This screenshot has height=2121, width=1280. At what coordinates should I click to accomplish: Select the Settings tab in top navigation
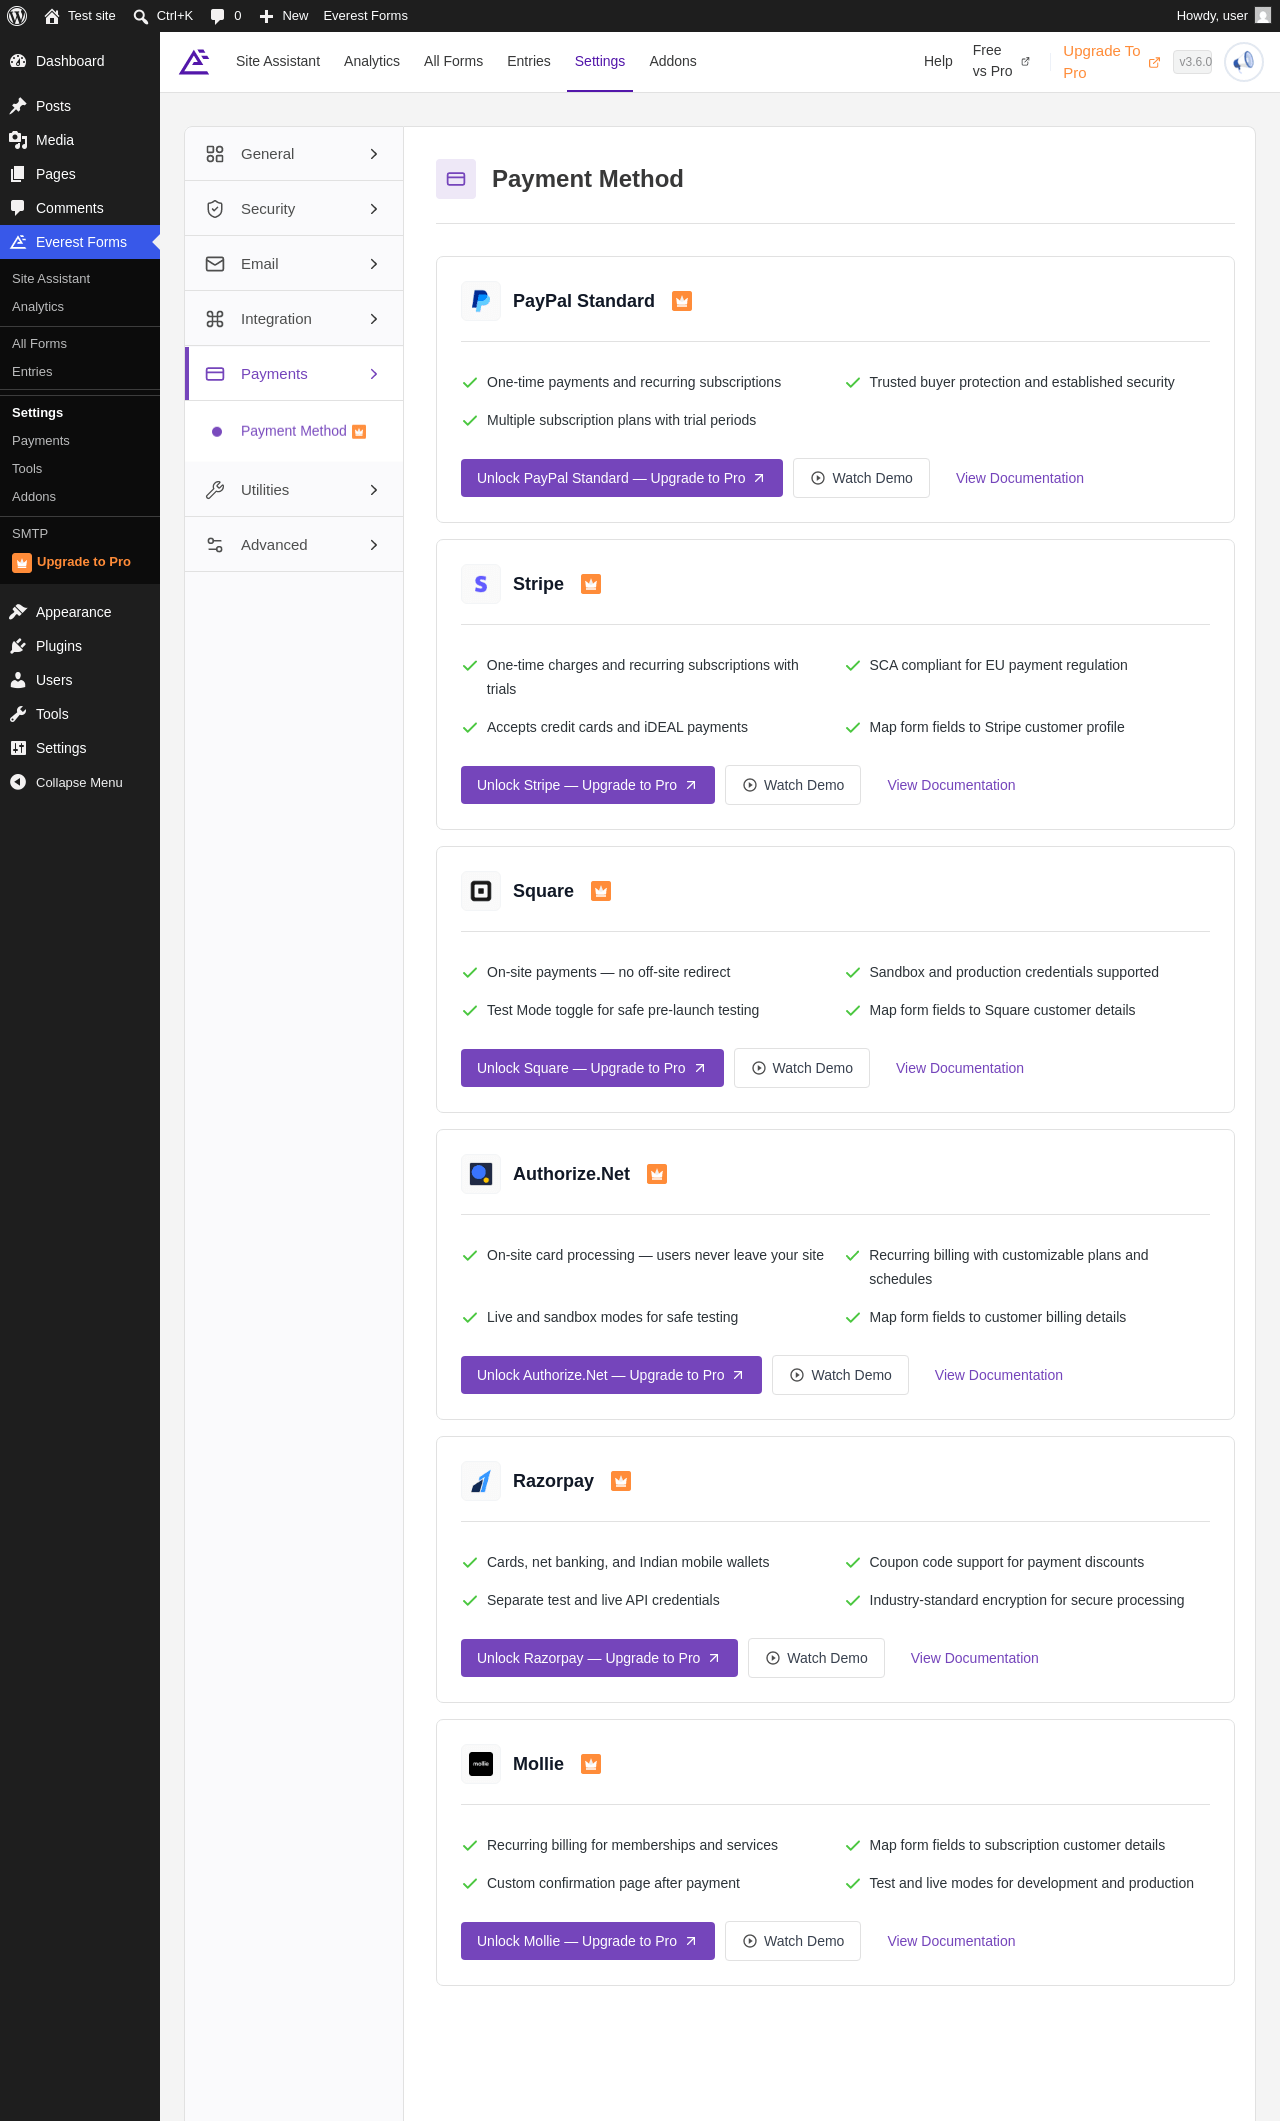click(x=600, y=62)
